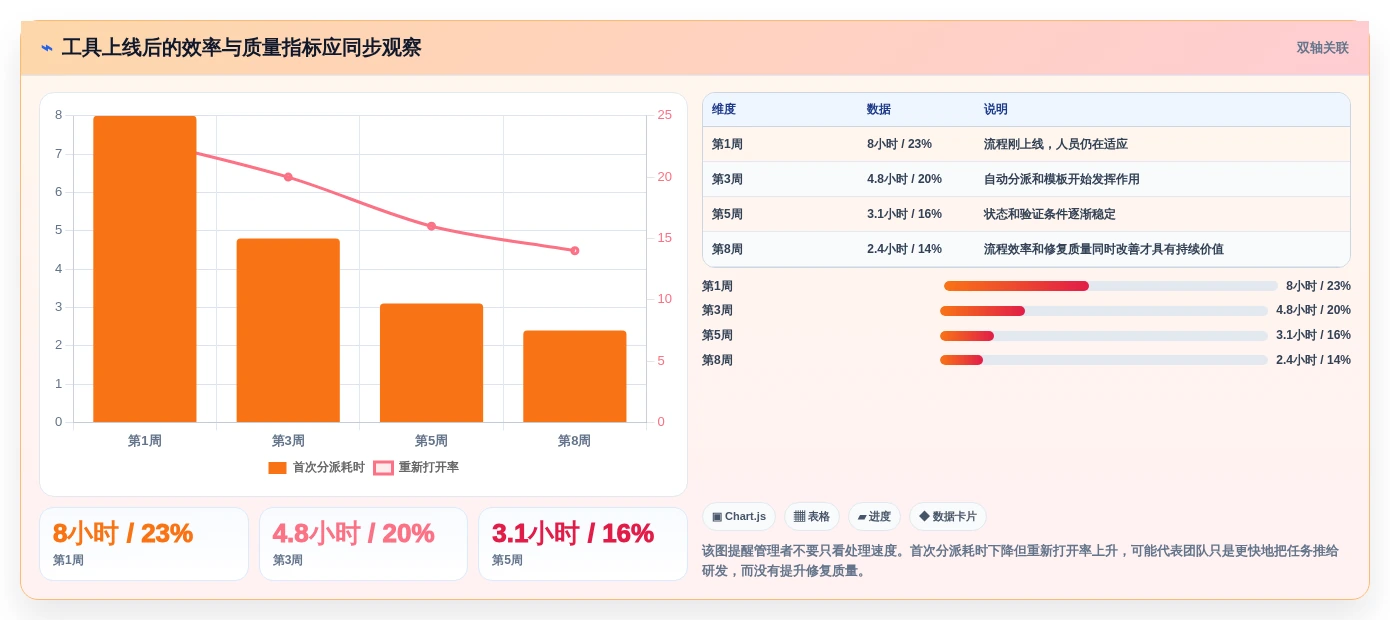Click the 第1周 x-axis label
The width and height of the screenshot is (1390, 620).
pos(145,441)
